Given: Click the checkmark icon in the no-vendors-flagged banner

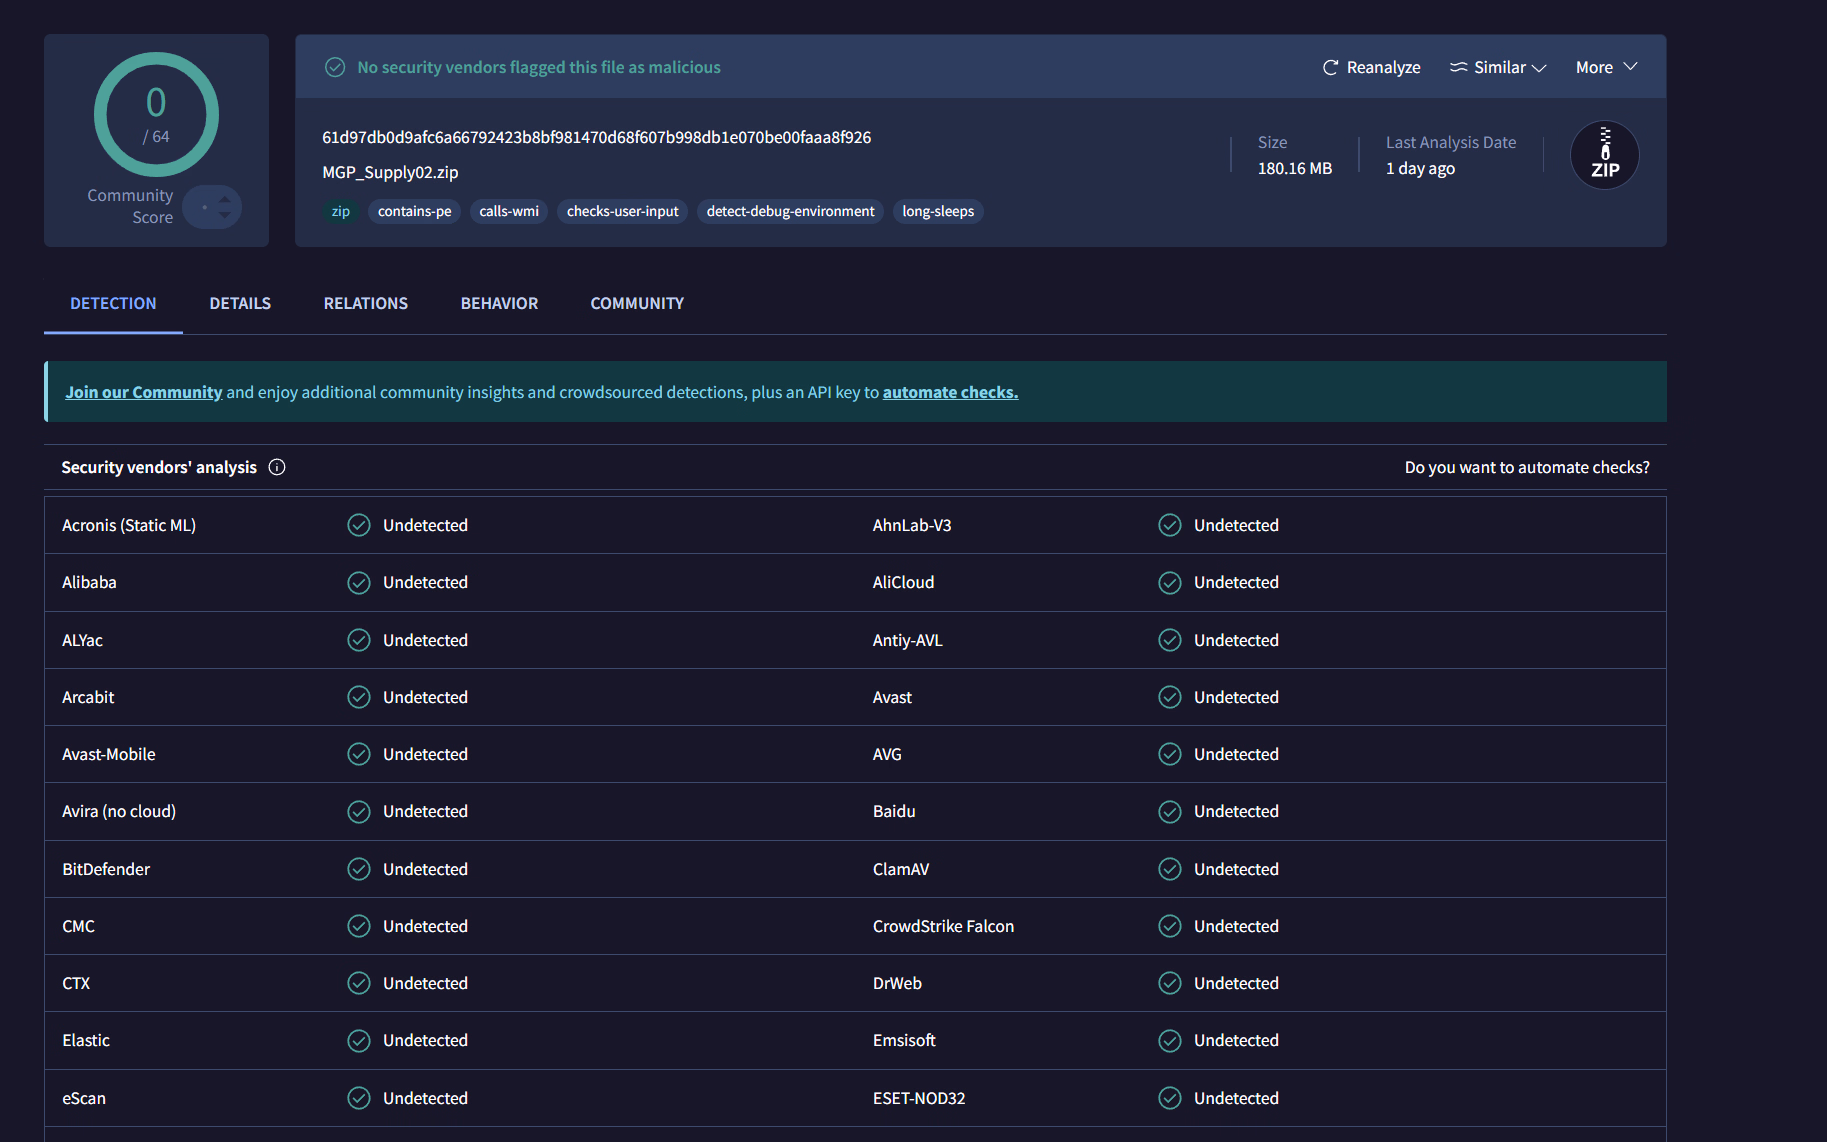Looking at the screenshot, I should 335,67.
